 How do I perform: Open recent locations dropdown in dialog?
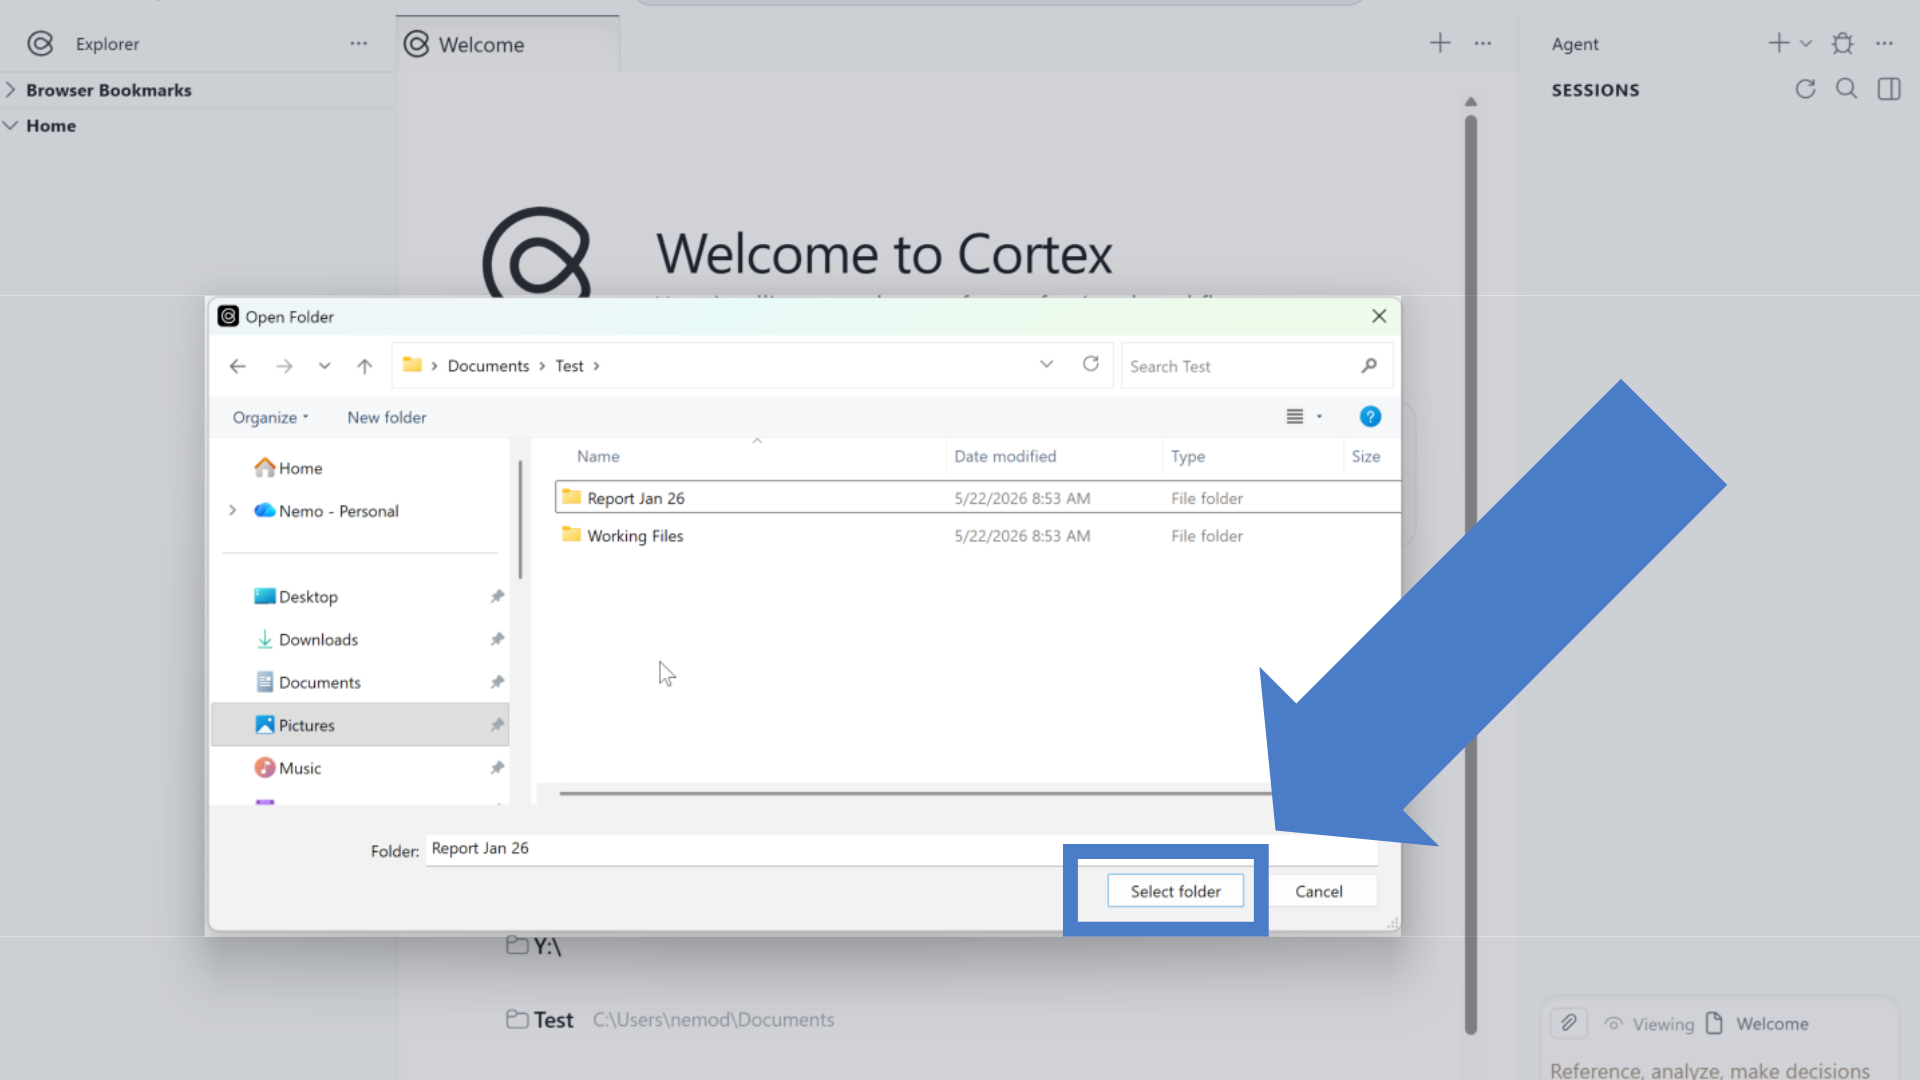click(324, 366)
